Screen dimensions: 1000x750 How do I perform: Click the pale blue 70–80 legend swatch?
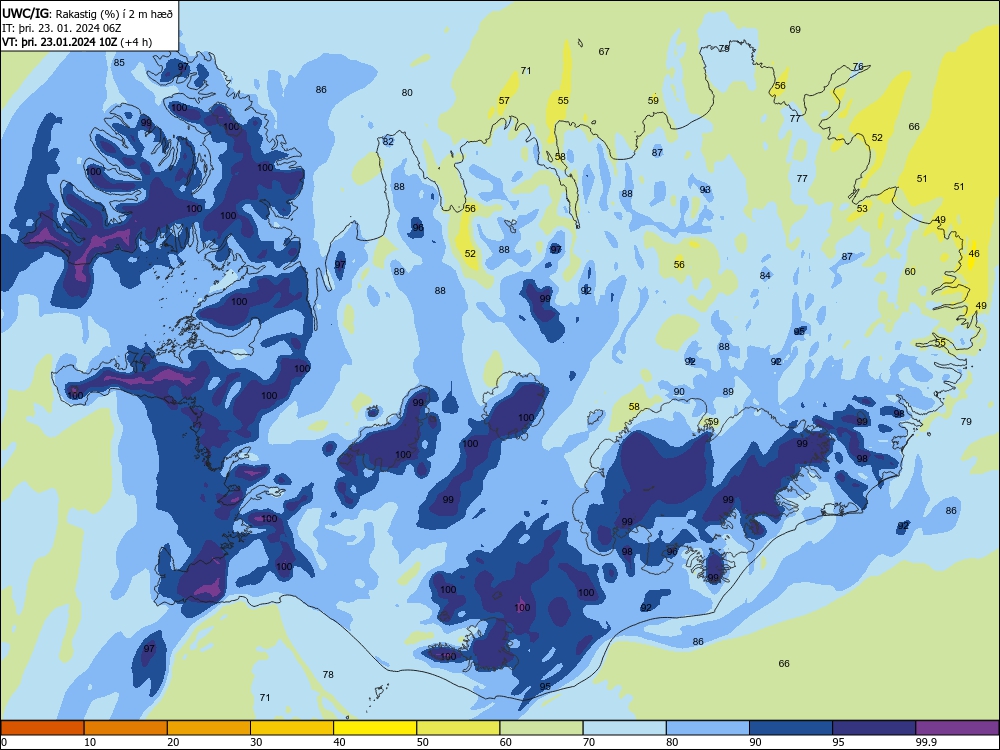point(624,728)
